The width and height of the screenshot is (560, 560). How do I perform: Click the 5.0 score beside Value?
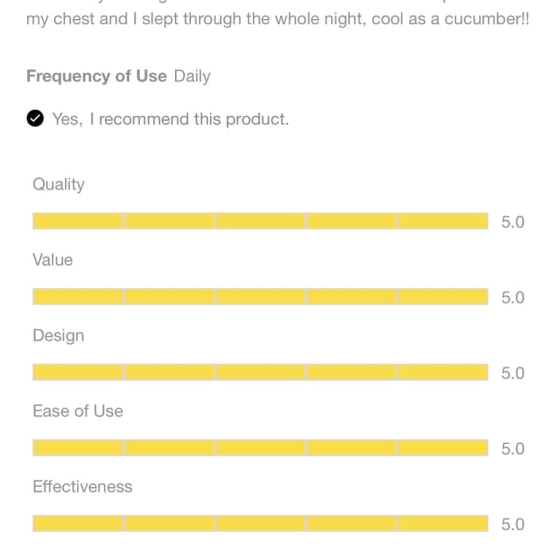[x=513, y=298]
